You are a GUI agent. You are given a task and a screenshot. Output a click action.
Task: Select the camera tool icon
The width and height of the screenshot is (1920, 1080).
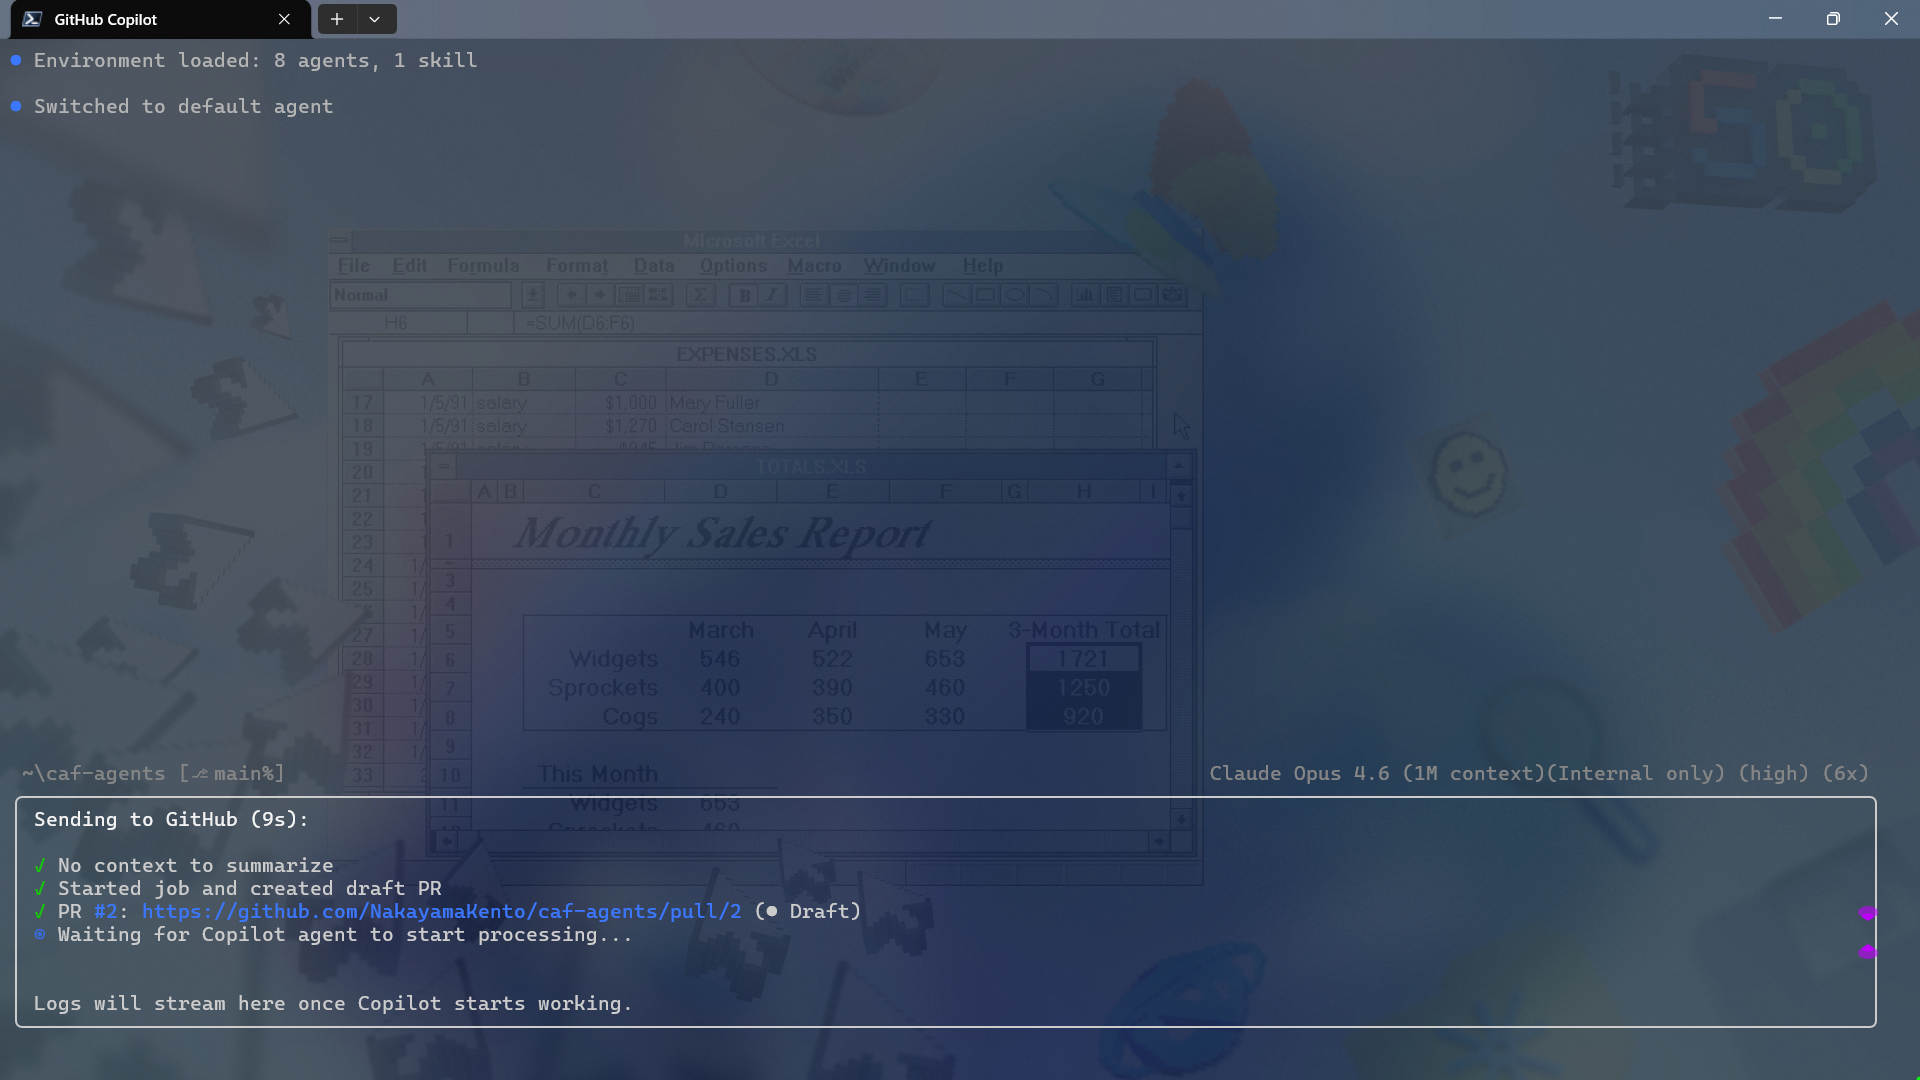[x=1173, y=295]
